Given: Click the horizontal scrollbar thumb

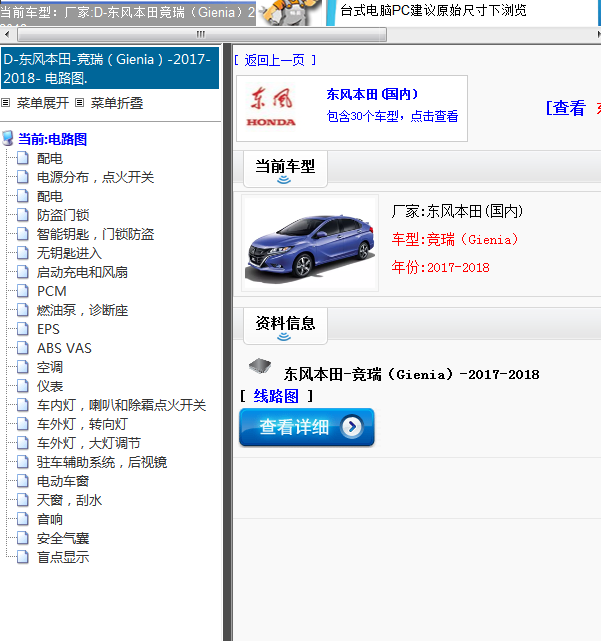Looking at the screenshot, I should 202,34.
